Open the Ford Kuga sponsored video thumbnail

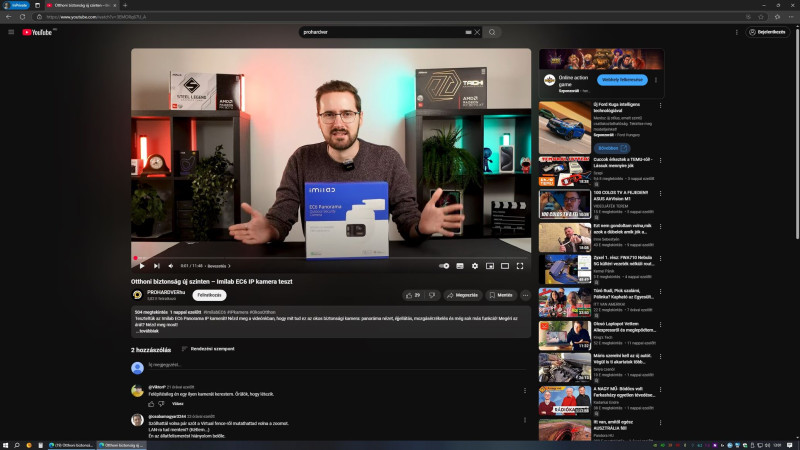[x=565, y=128]
